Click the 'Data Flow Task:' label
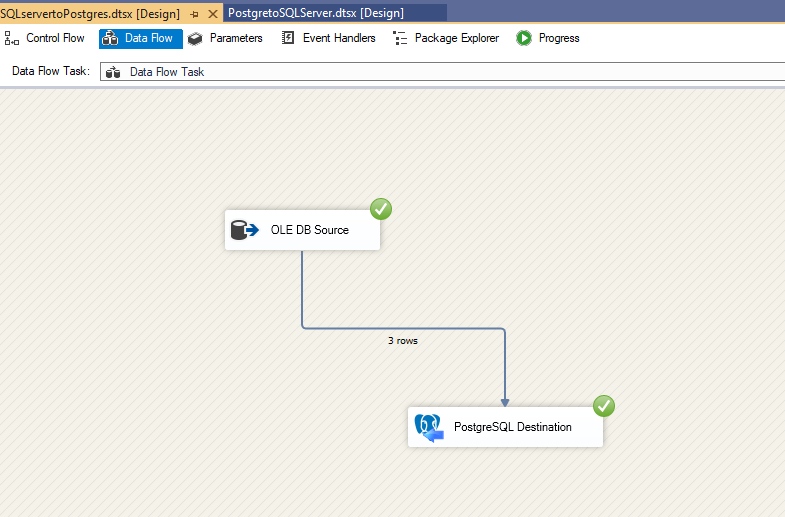This screenshot has height=517, width=785. tap(51, 71)
